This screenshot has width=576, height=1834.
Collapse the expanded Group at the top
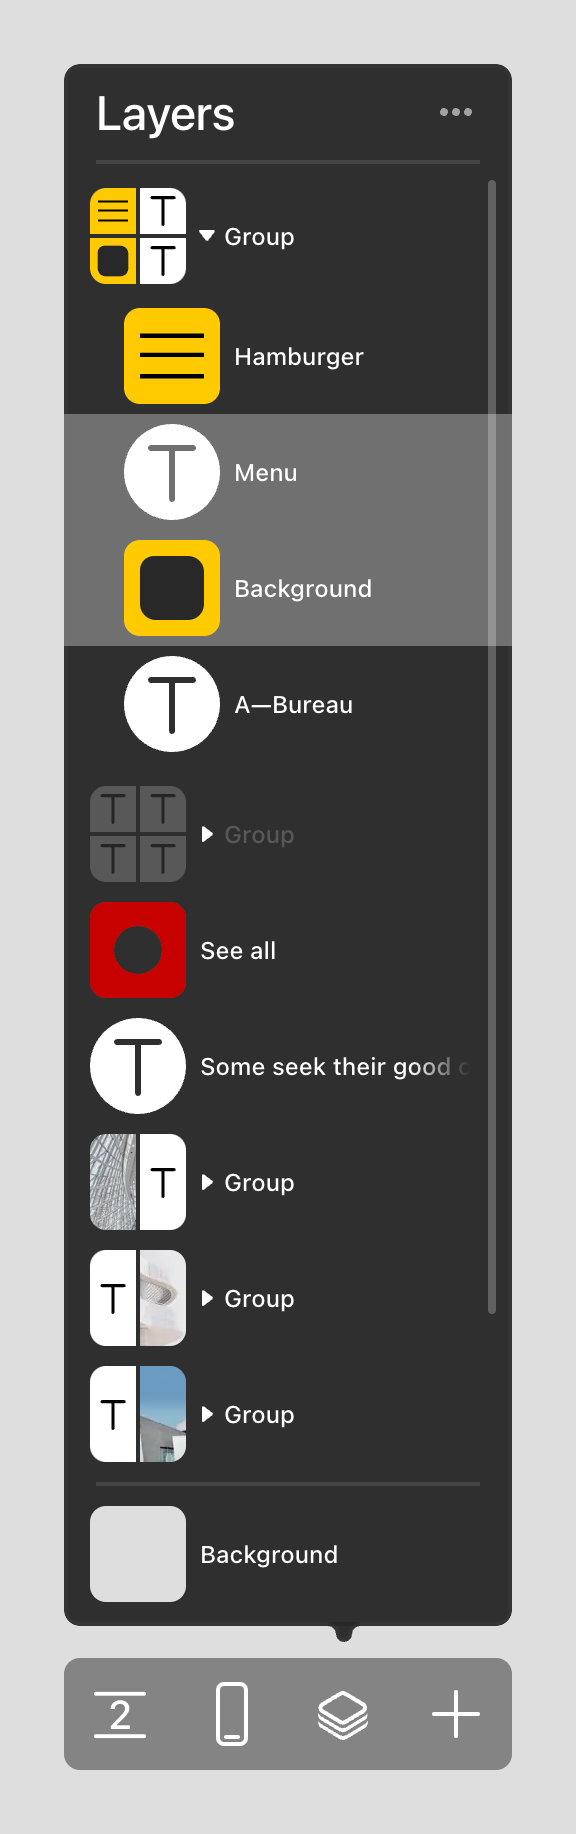pyautogui.click(x=208, y=236)
